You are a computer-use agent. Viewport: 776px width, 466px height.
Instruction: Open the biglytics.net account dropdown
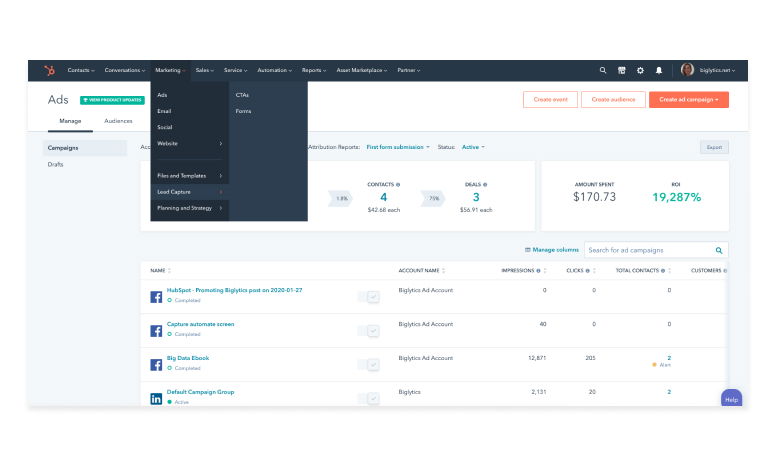717,70
